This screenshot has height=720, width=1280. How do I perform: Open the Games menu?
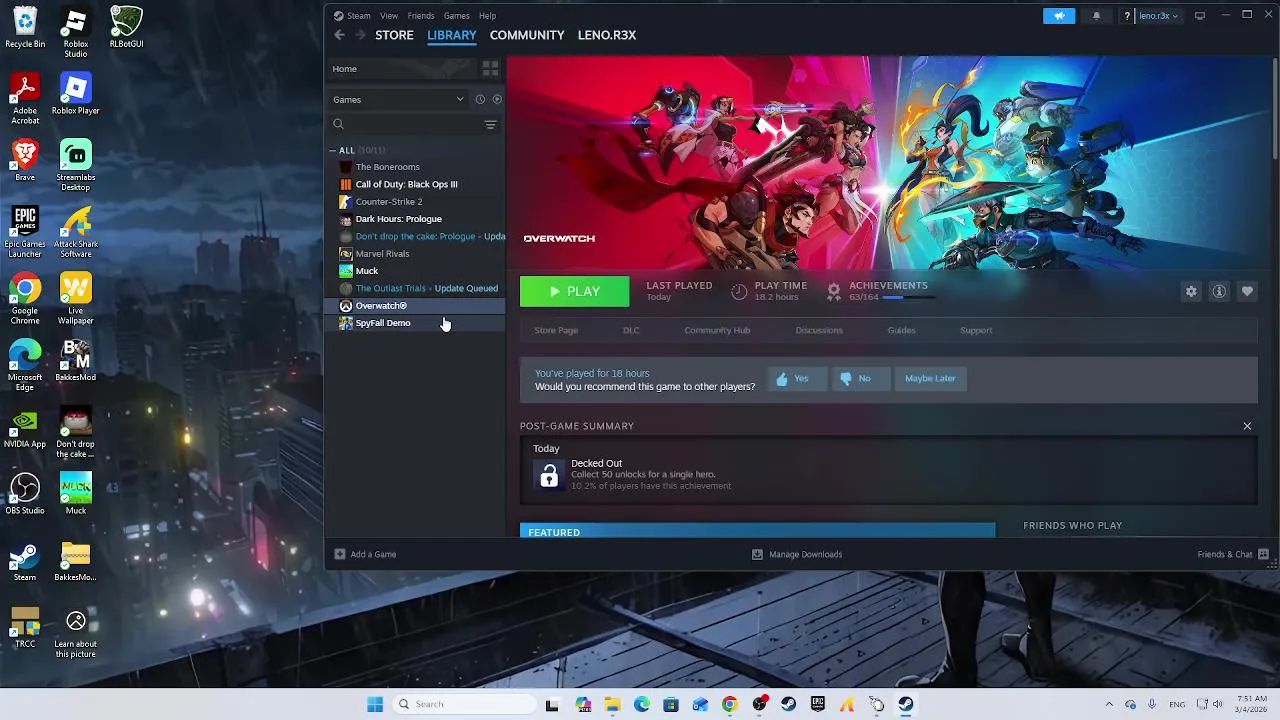pos(456,16)
